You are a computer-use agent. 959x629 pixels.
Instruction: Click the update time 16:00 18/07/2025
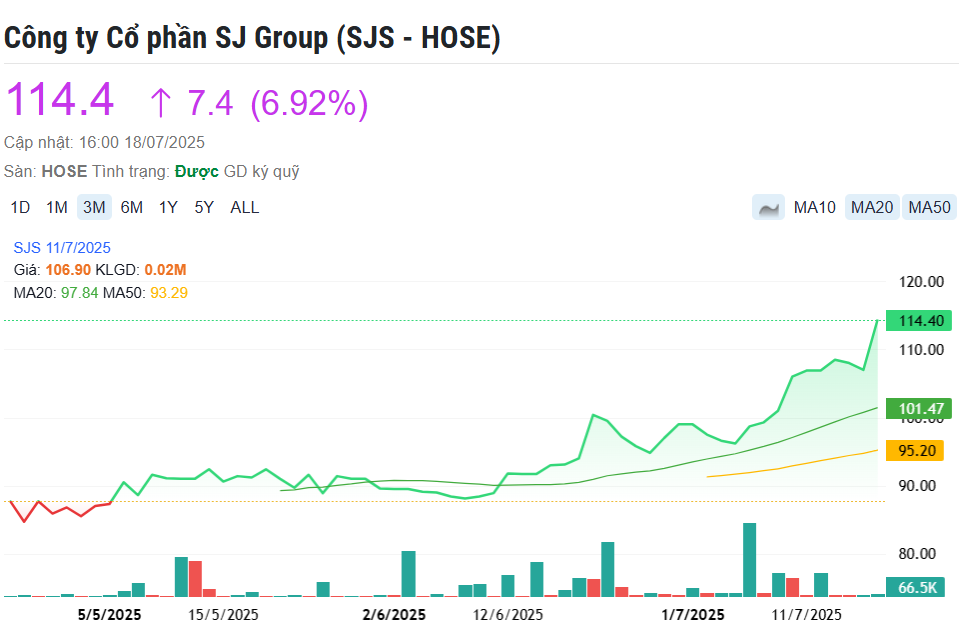click(x=142, y=143)
